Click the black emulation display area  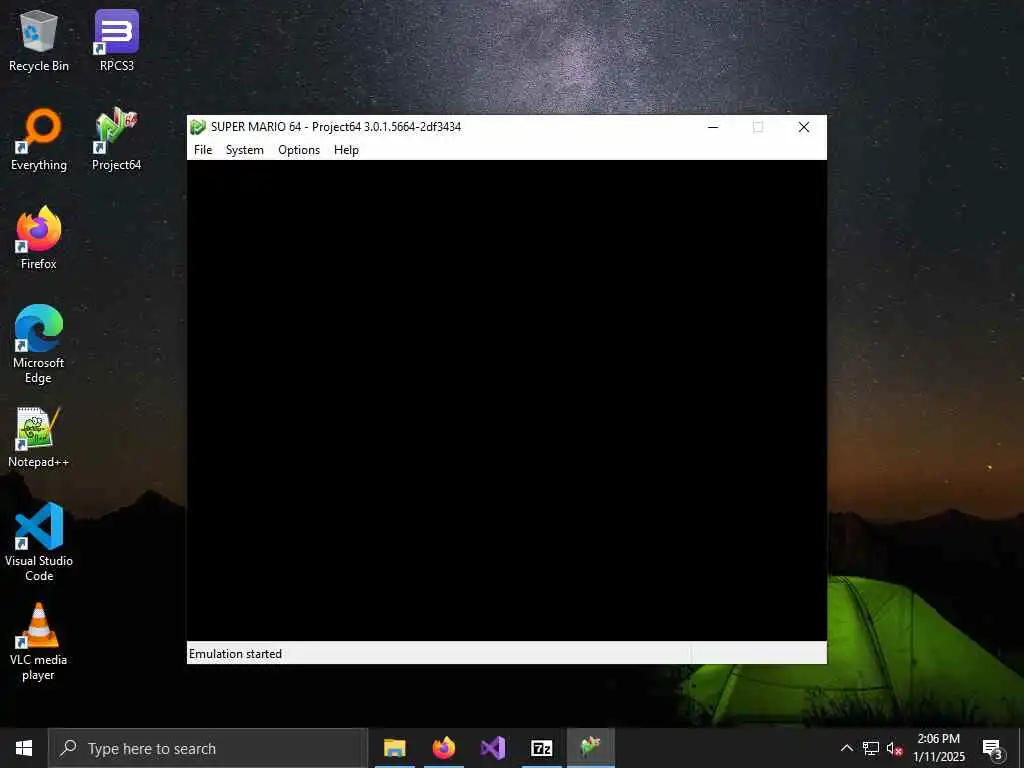(507, 400)
